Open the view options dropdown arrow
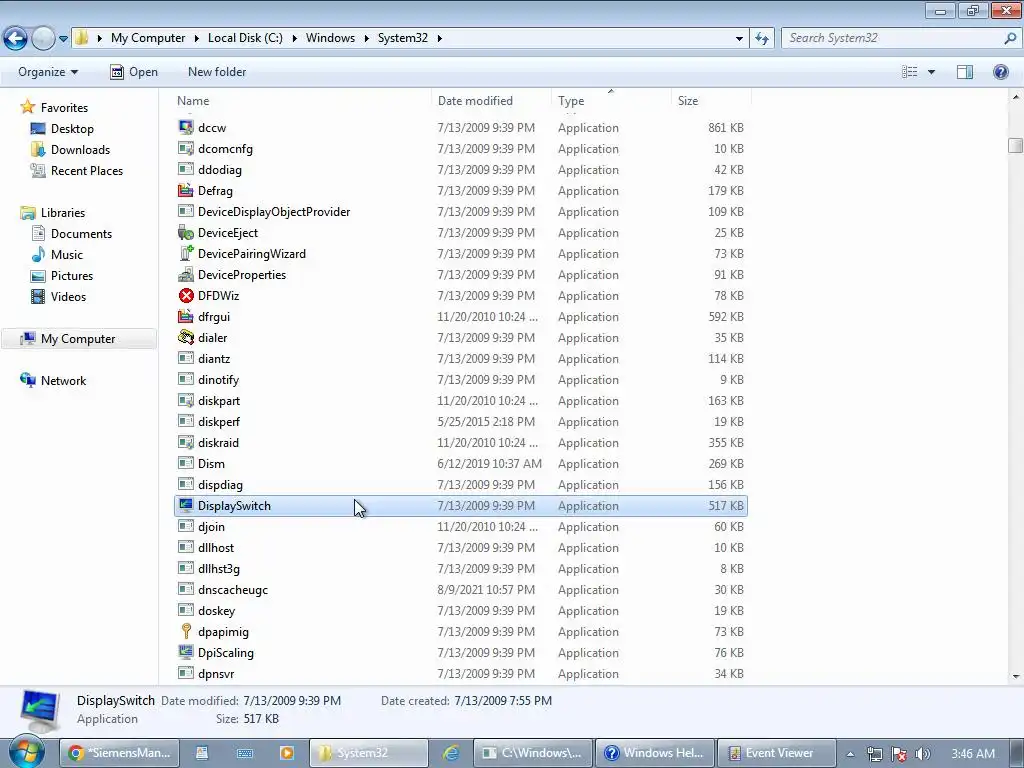This screenshot has height=768, width=1024. (x=931, y=72)
